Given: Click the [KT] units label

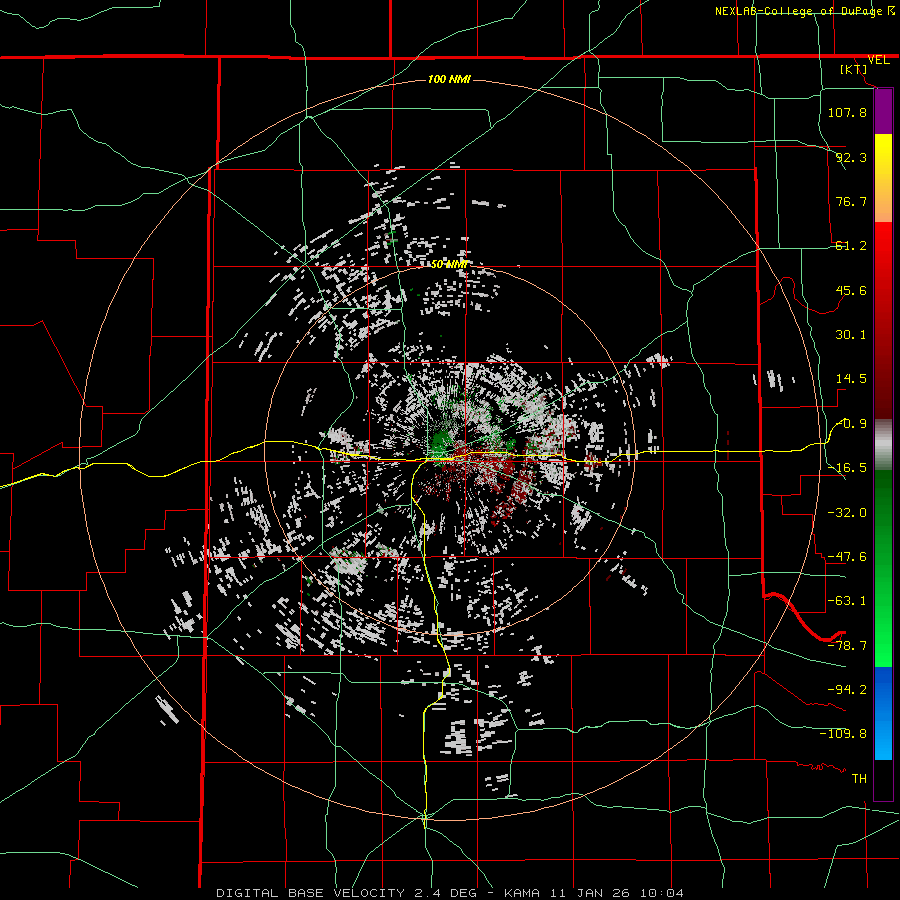Looking at the screenshot, I should tap(854, 69).
